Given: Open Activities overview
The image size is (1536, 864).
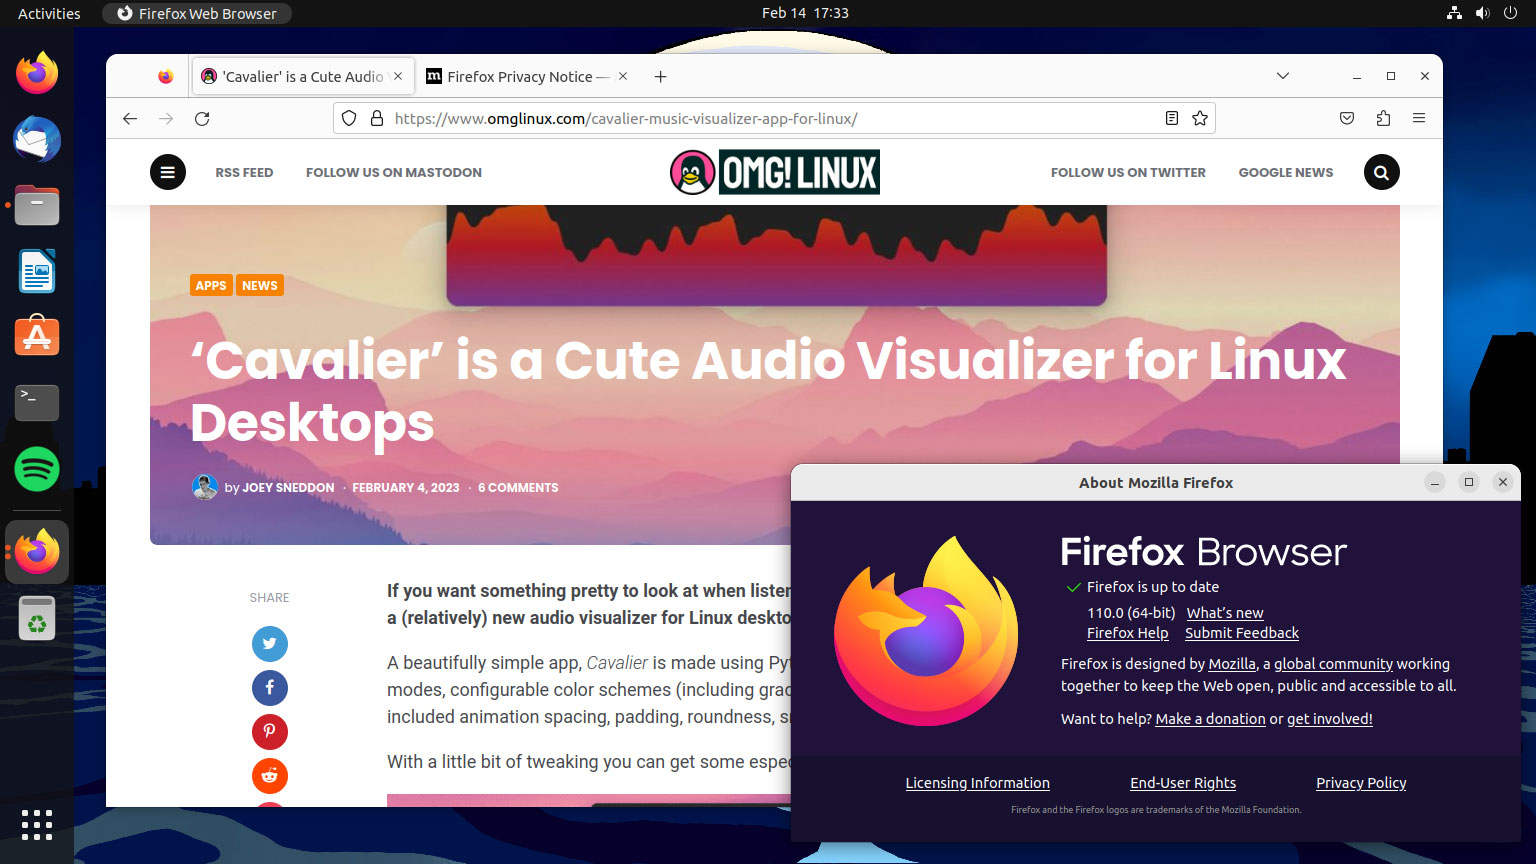Looking at the screenshot, I should [49, 13].
